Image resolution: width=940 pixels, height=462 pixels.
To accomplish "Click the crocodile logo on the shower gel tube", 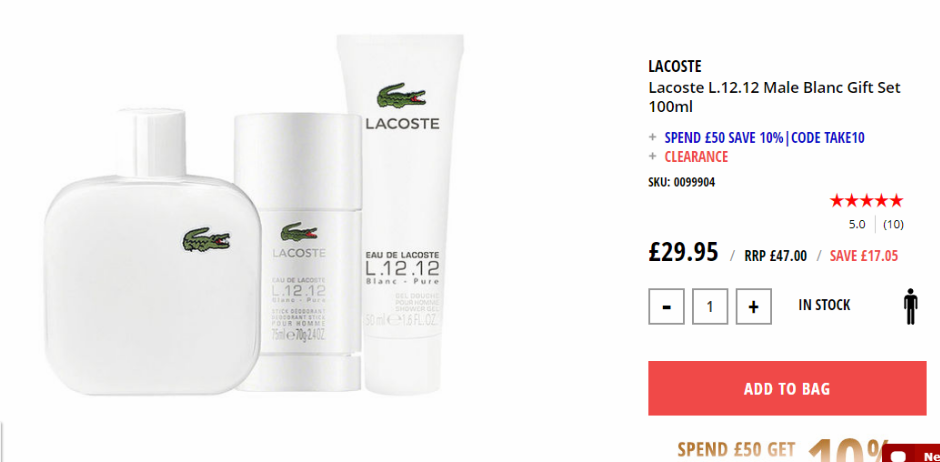I will (x=401, y=96).
